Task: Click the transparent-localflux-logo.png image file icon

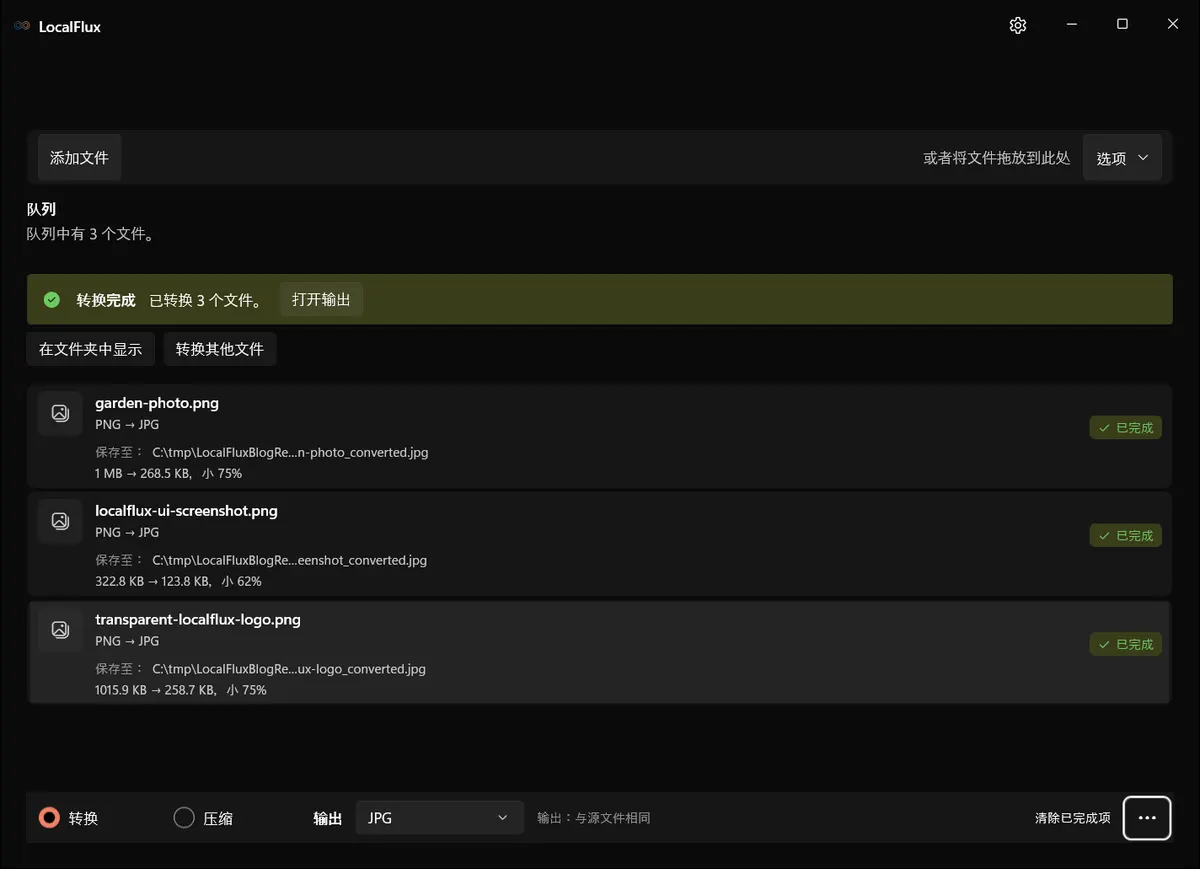Action: click(60, 630)
